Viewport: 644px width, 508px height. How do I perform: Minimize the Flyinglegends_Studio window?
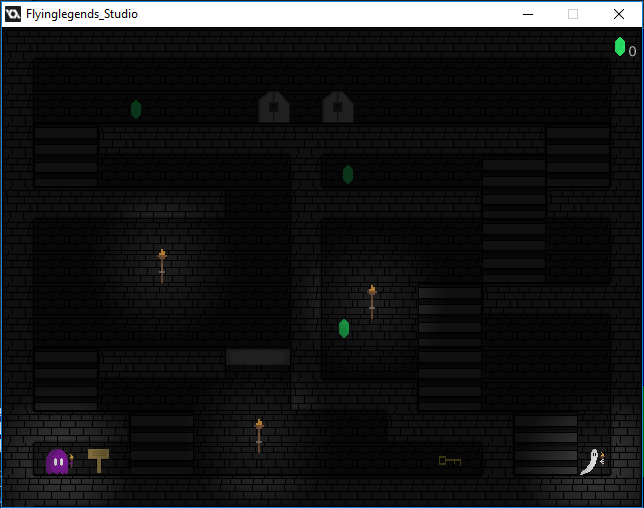[528, 14]
